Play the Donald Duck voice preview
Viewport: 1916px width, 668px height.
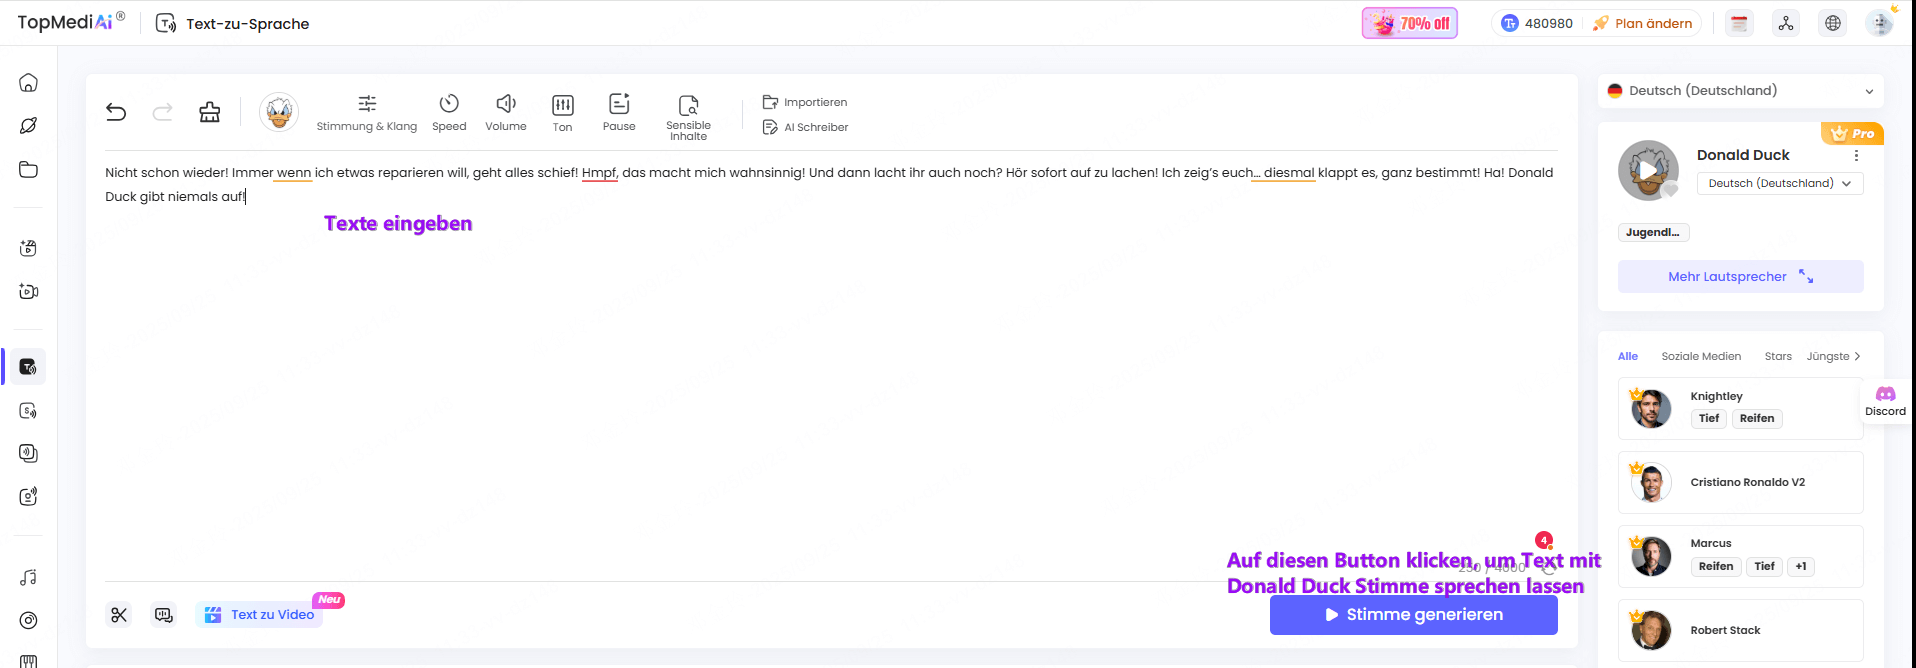coord(1648,170)
